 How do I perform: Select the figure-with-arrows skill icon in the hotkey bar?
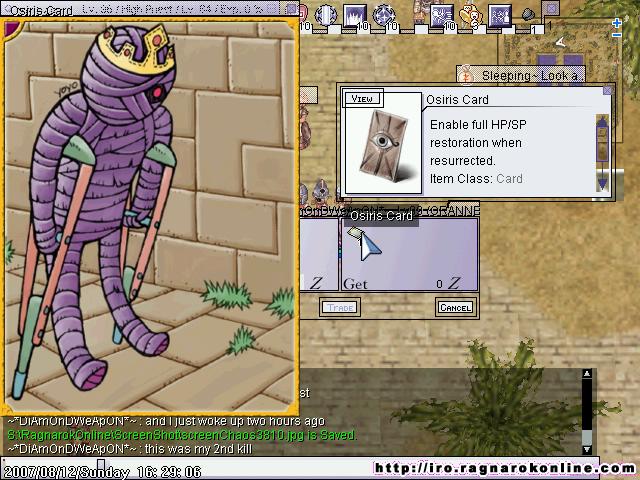(x=500, y=16)
